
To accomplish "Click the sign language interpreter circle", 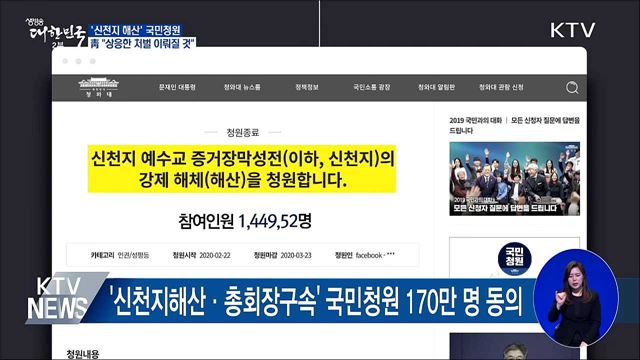I will pos(576,298).
